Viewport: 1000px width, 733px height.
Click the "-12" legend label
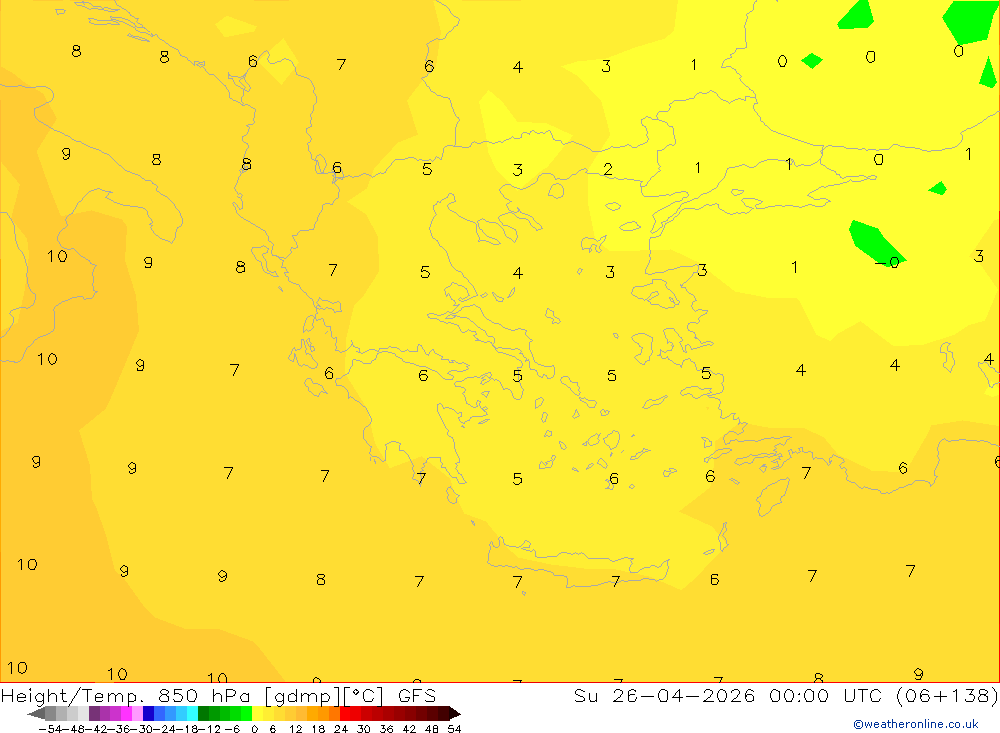tap(210, 729)
